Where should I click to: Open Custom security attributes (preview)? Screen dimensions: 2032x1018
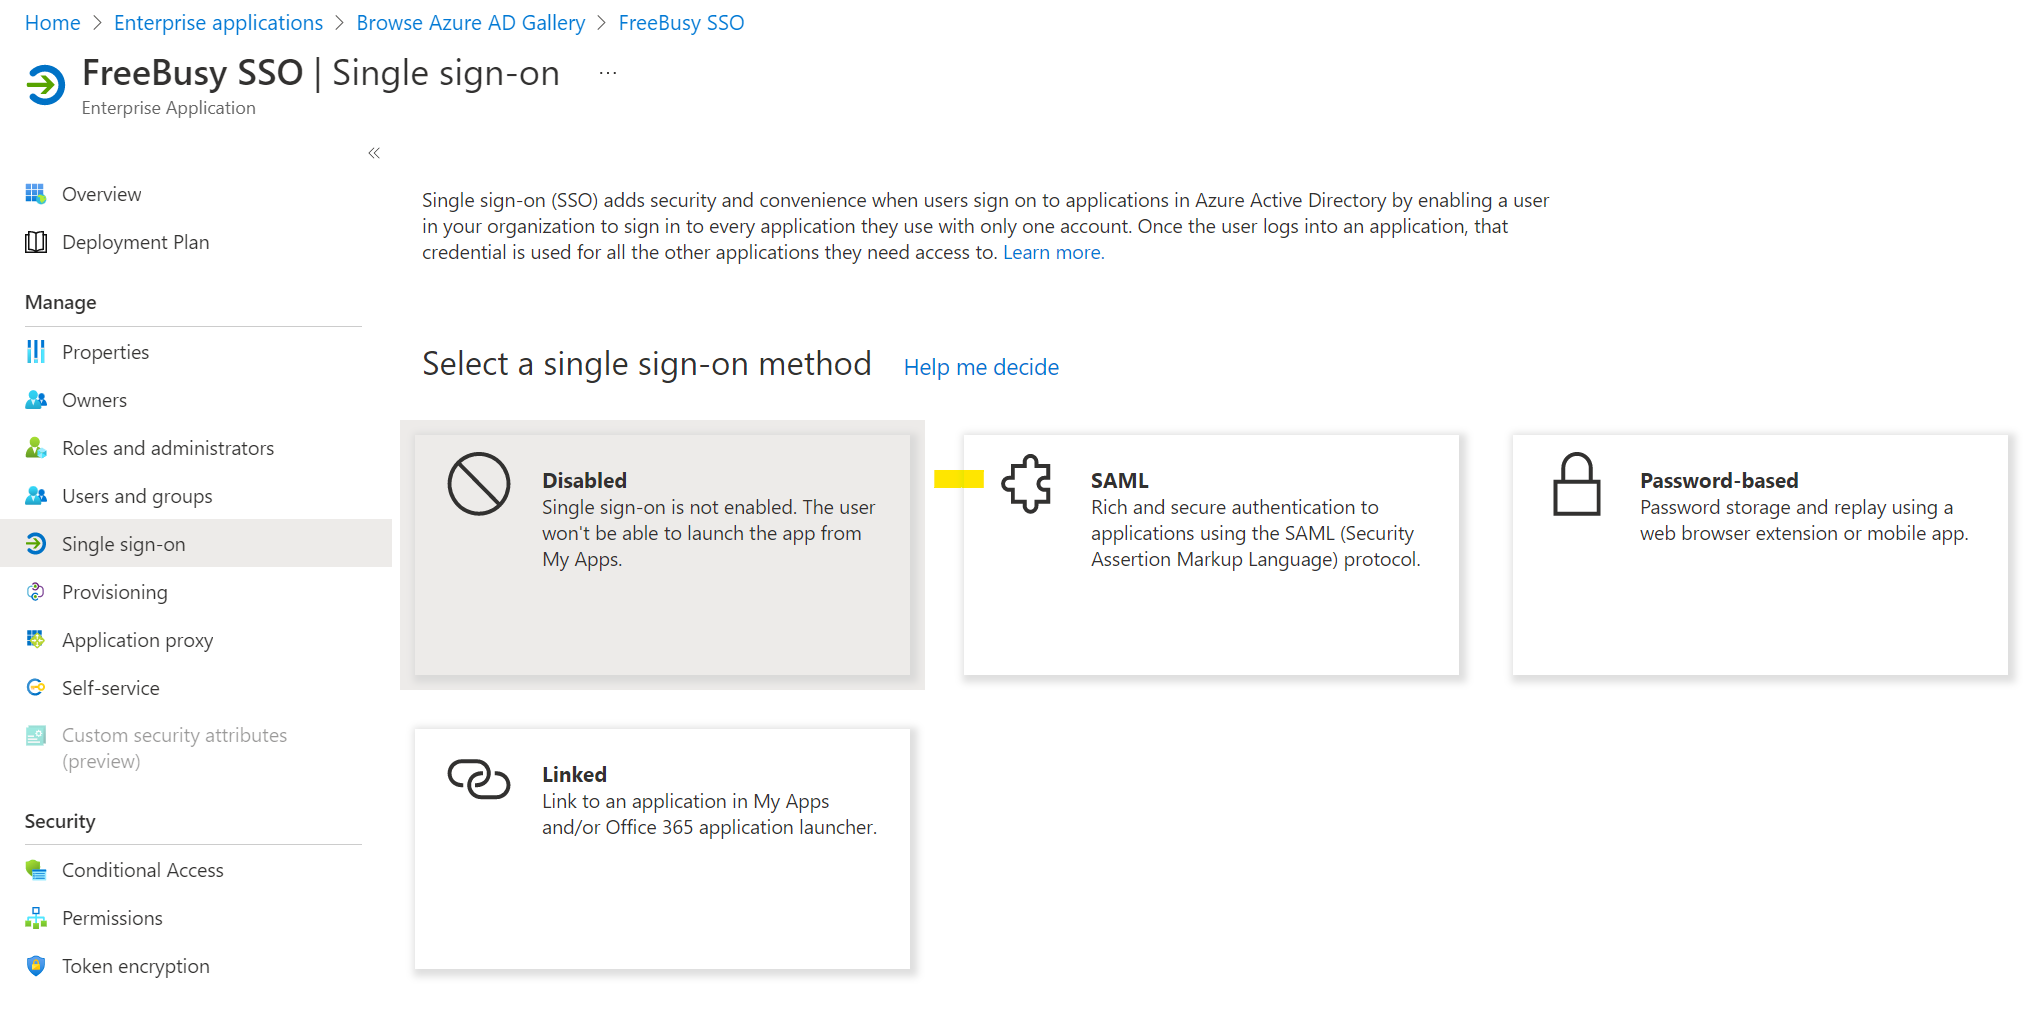pos(175,748)
